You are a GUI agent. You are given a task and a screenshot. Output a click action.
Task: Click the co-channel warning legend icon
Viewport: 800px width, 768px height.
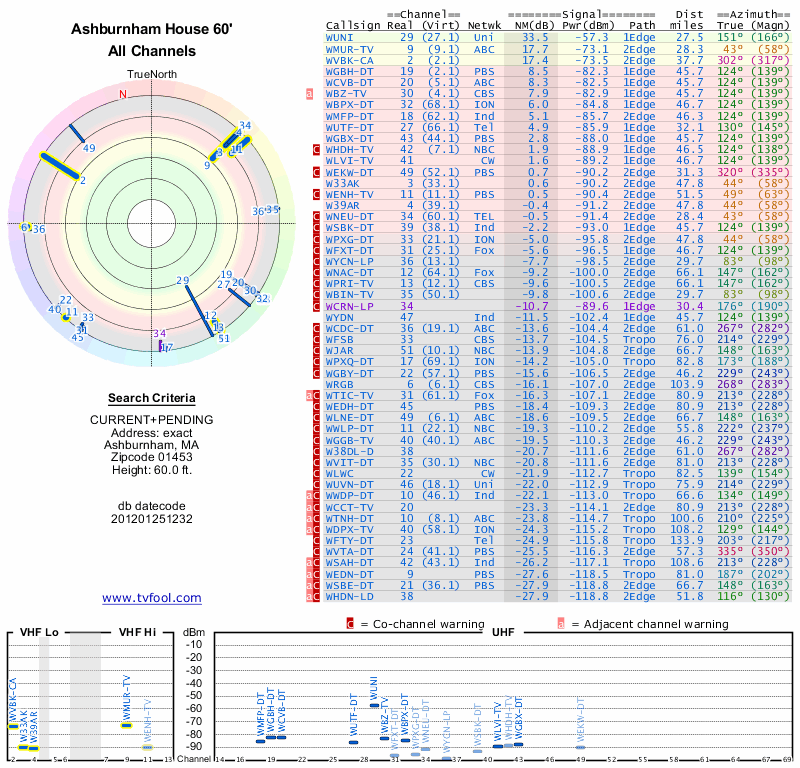click(x=350, y=624)
